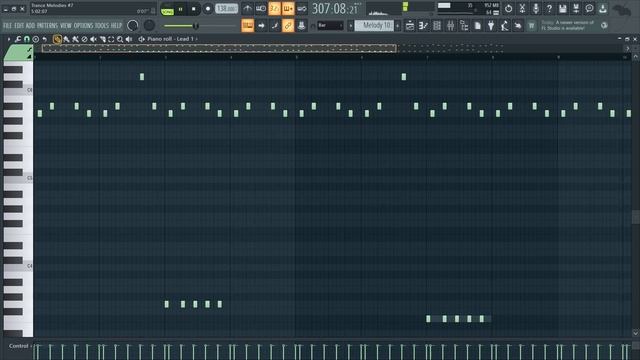Viewport: 640px width, 360px height.
Task: Open the piano roll menu arrow
Action: (9, 39)
